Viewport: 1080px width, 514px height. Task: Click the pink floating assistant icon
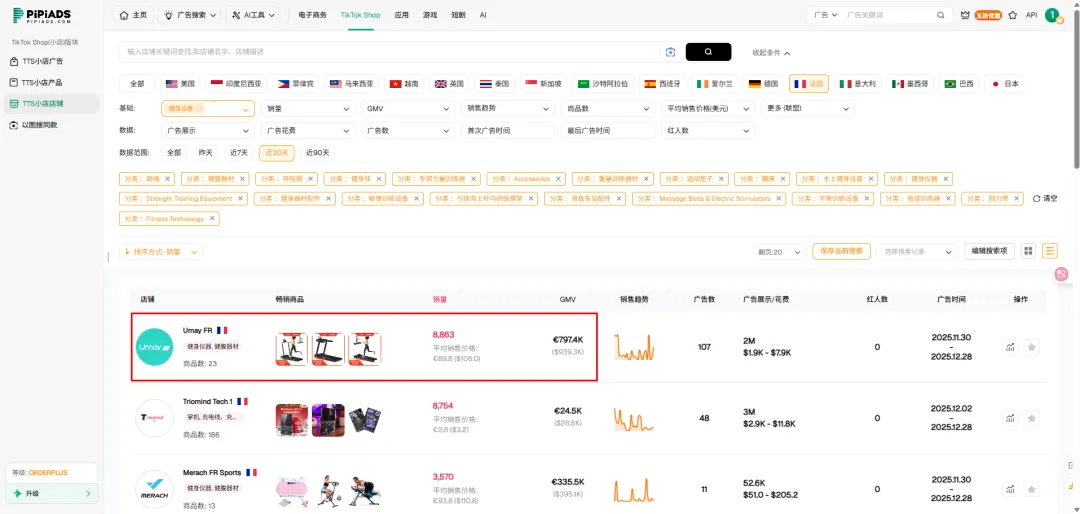pos(1063,274)
